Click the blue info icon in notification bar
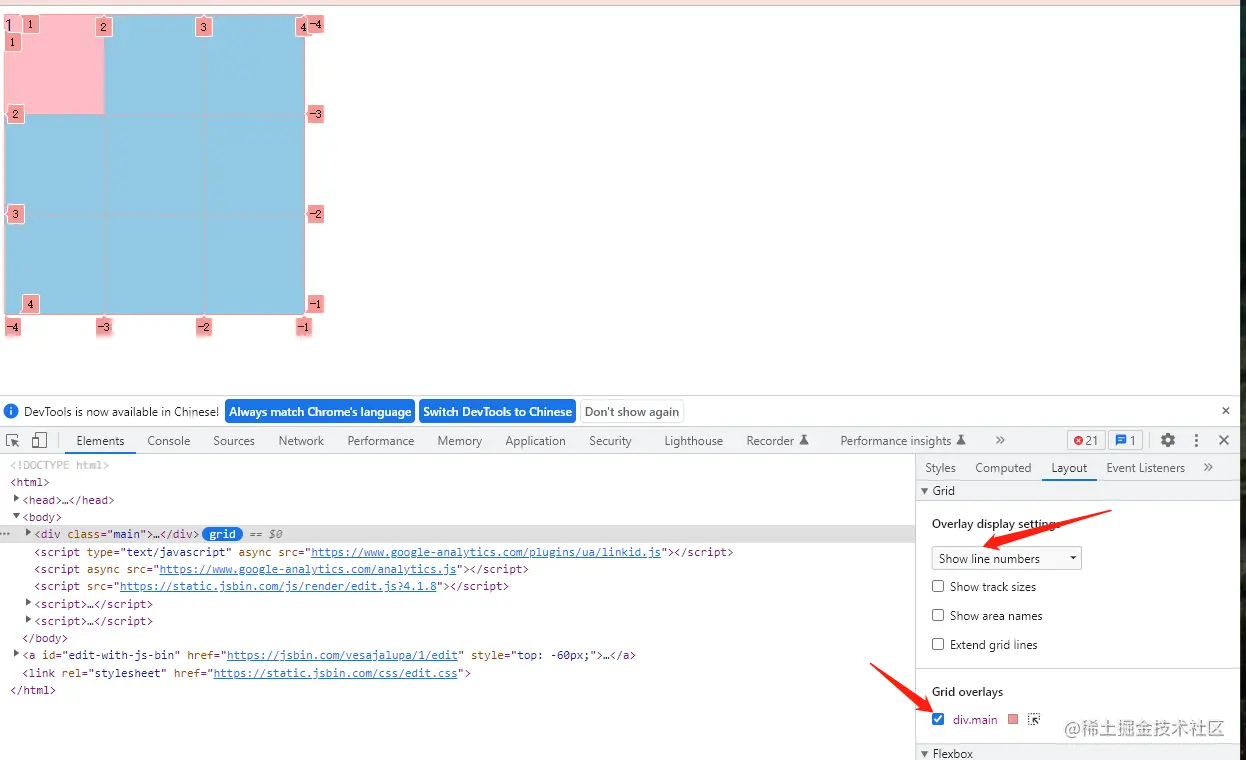The image size is (1246, 760). tap(11, 411)
